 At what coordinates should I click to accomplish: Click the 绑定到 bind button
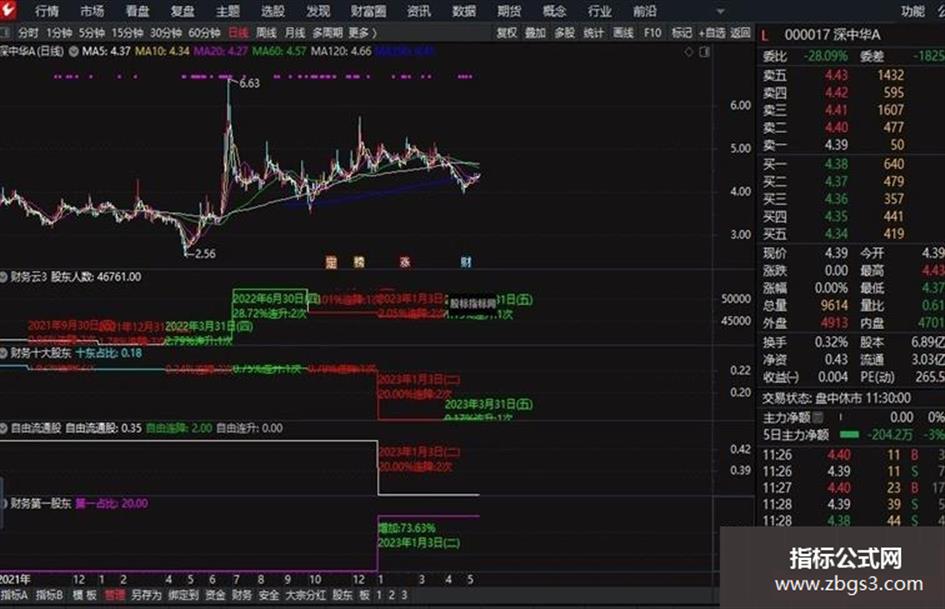(183, 595)
